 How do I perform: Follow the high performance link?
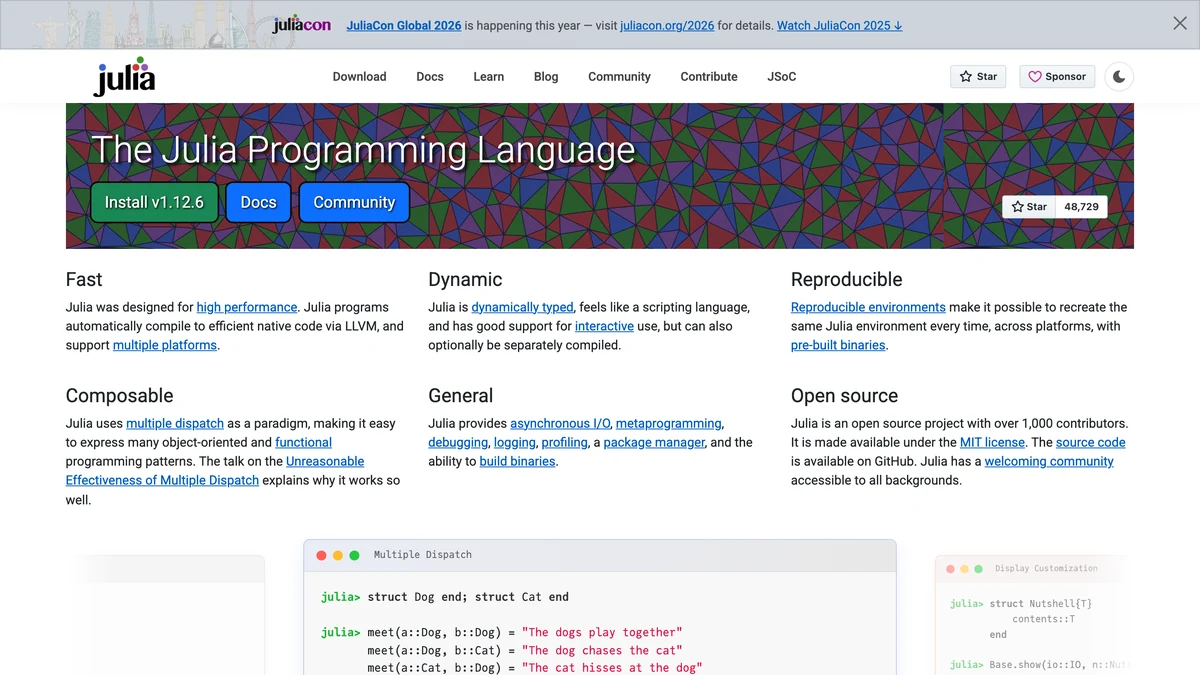247,307
